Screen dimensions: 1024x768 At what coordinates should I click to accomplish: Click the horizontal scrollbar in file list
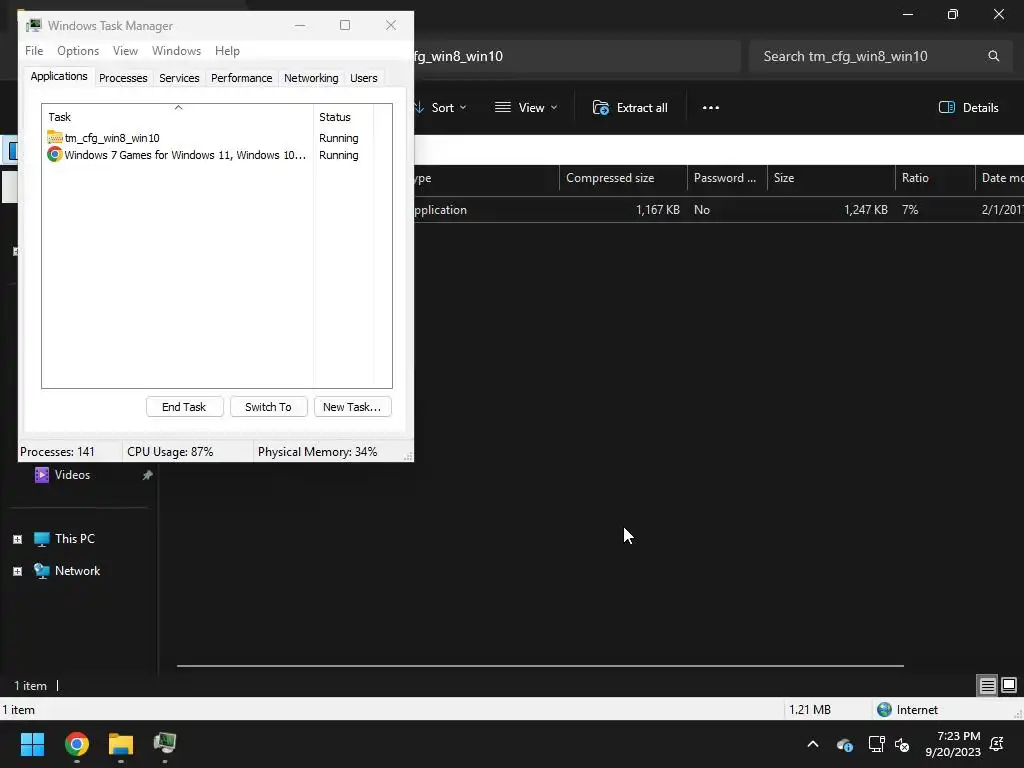pyautogui.click(x=540, y=666)
